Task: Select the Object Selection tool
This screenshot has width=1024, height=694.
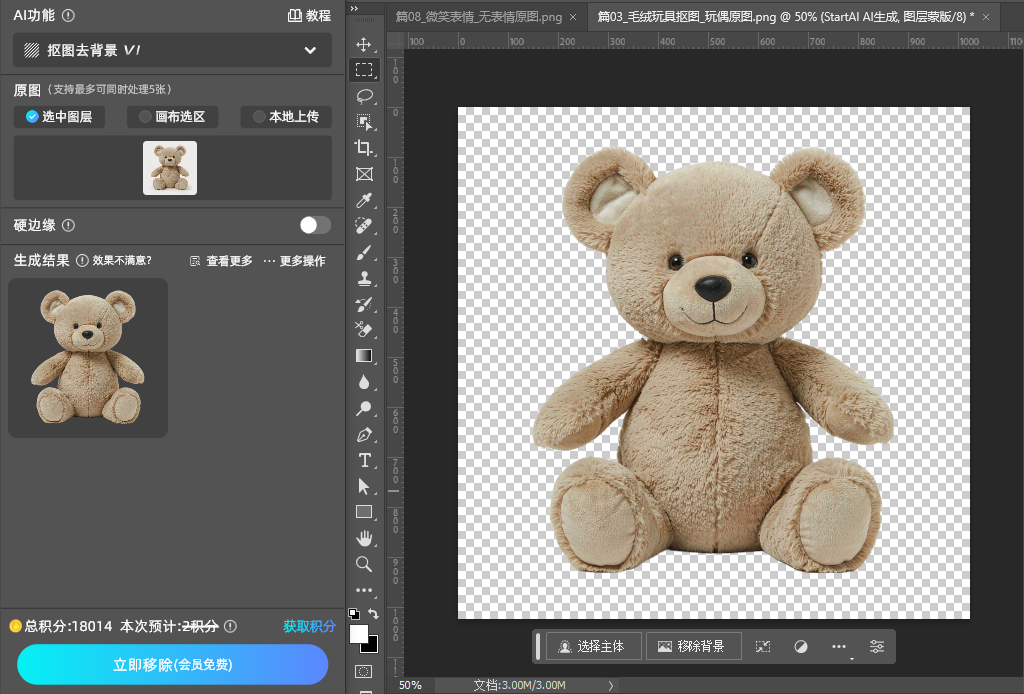Action: (364, 122)
